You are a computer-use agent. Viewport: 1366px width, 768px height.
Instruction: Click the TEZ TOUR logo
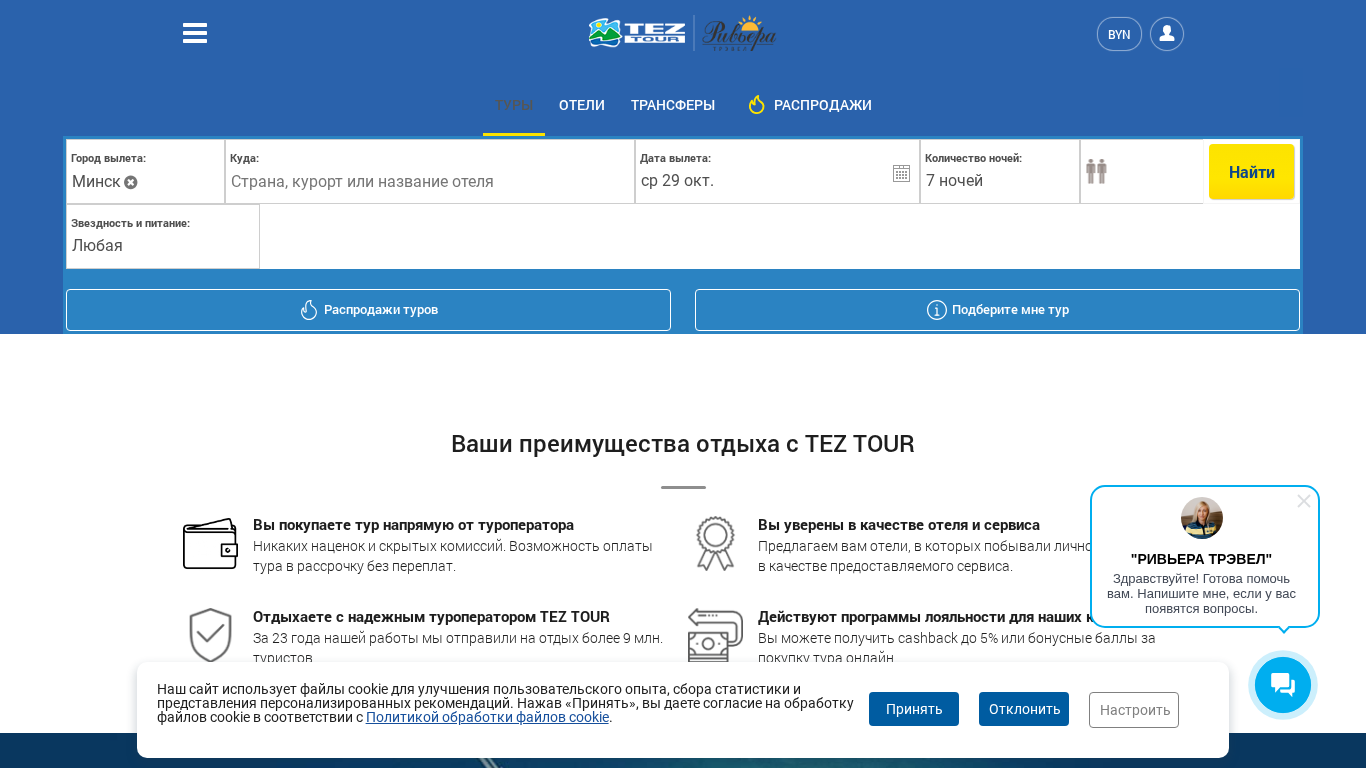(x=637, y=33)
